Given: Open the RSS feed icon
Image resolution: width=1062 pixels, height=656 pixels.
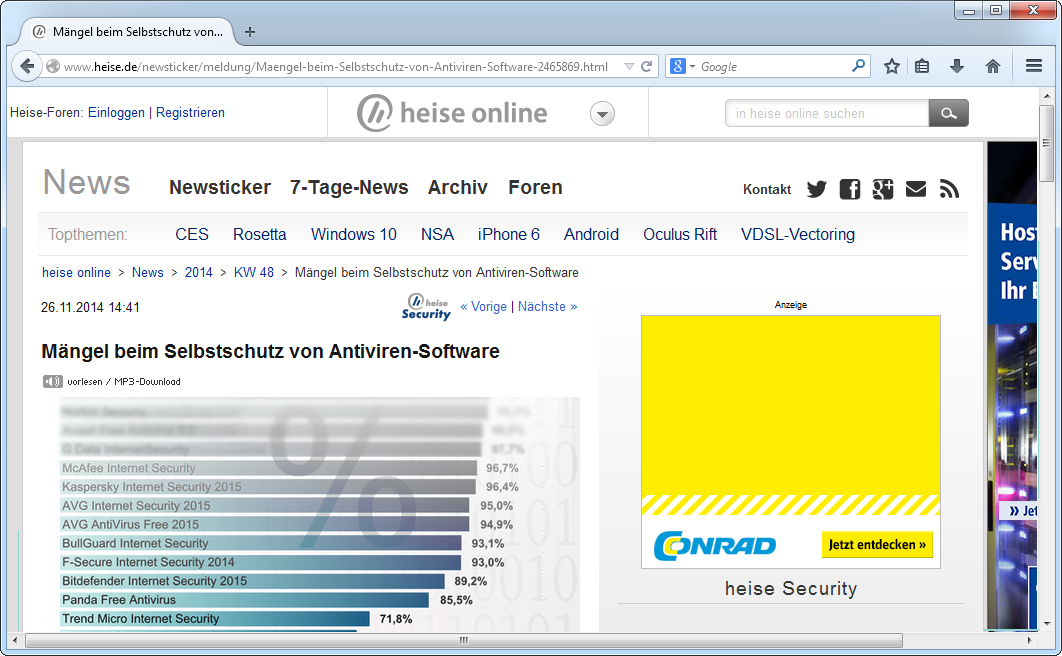Looking at the screenshot, I should click(948, 189).
